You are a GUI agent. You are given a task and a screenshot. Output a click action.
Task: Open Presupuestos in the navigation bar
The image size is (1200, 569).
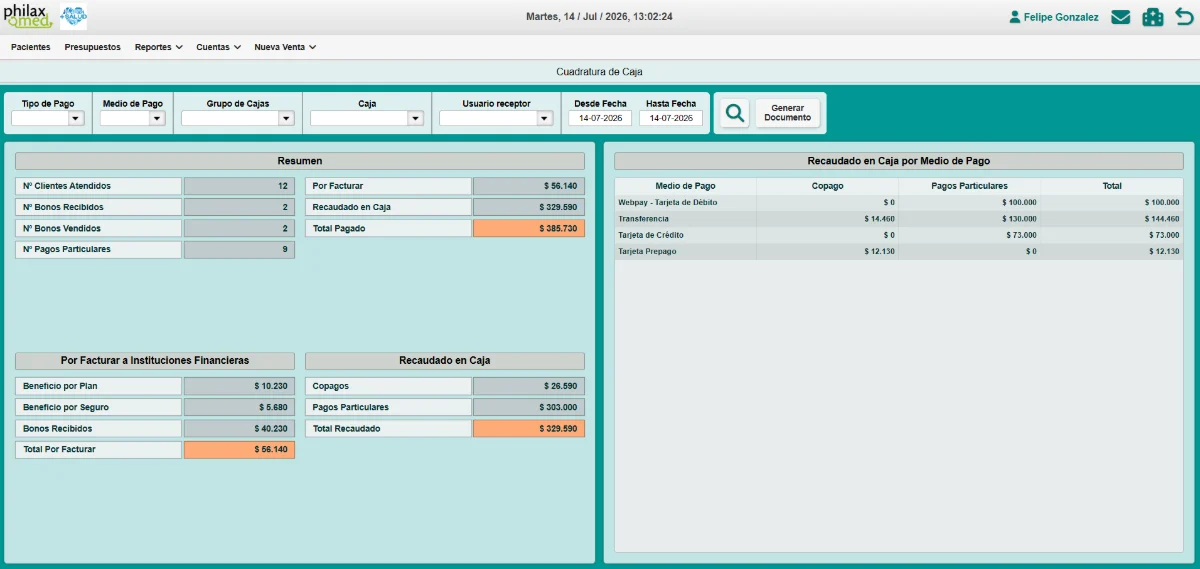92,47
